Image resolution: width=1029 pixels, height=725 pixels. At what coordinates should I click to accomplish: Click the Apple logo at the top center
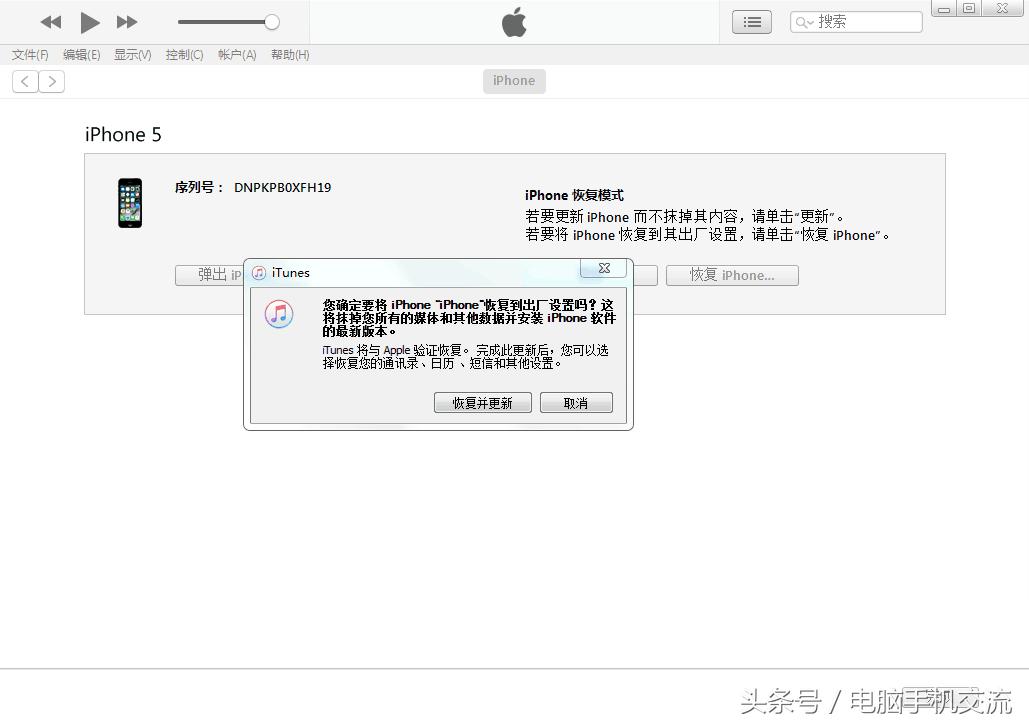(513, 22)
